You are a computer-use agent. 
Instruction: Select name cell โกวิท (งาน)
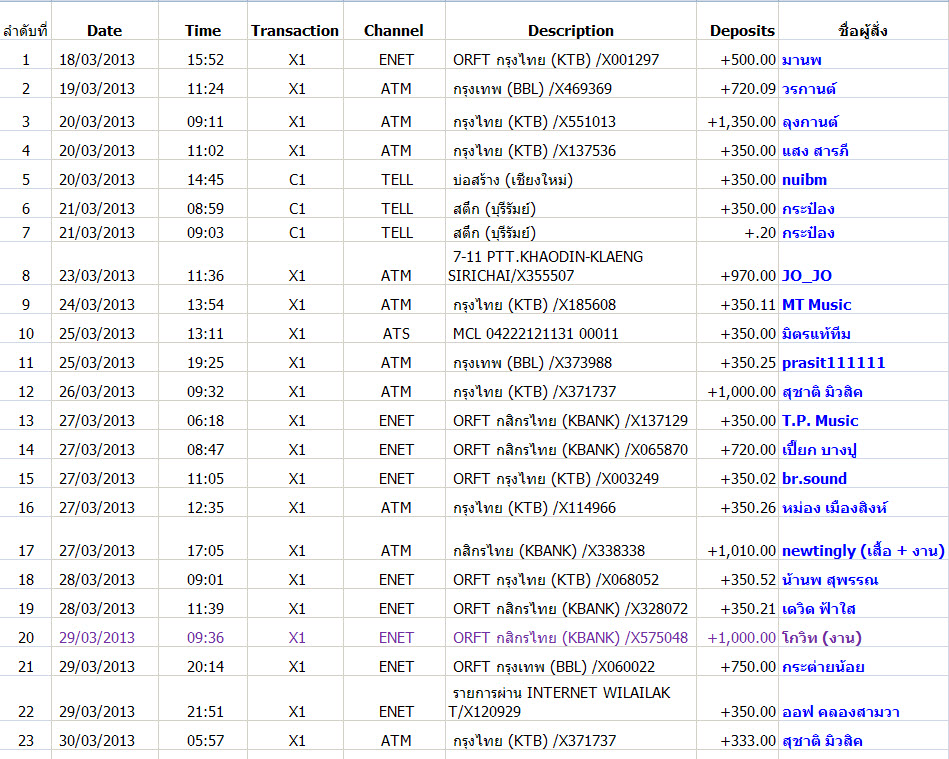tap(821, 638)
